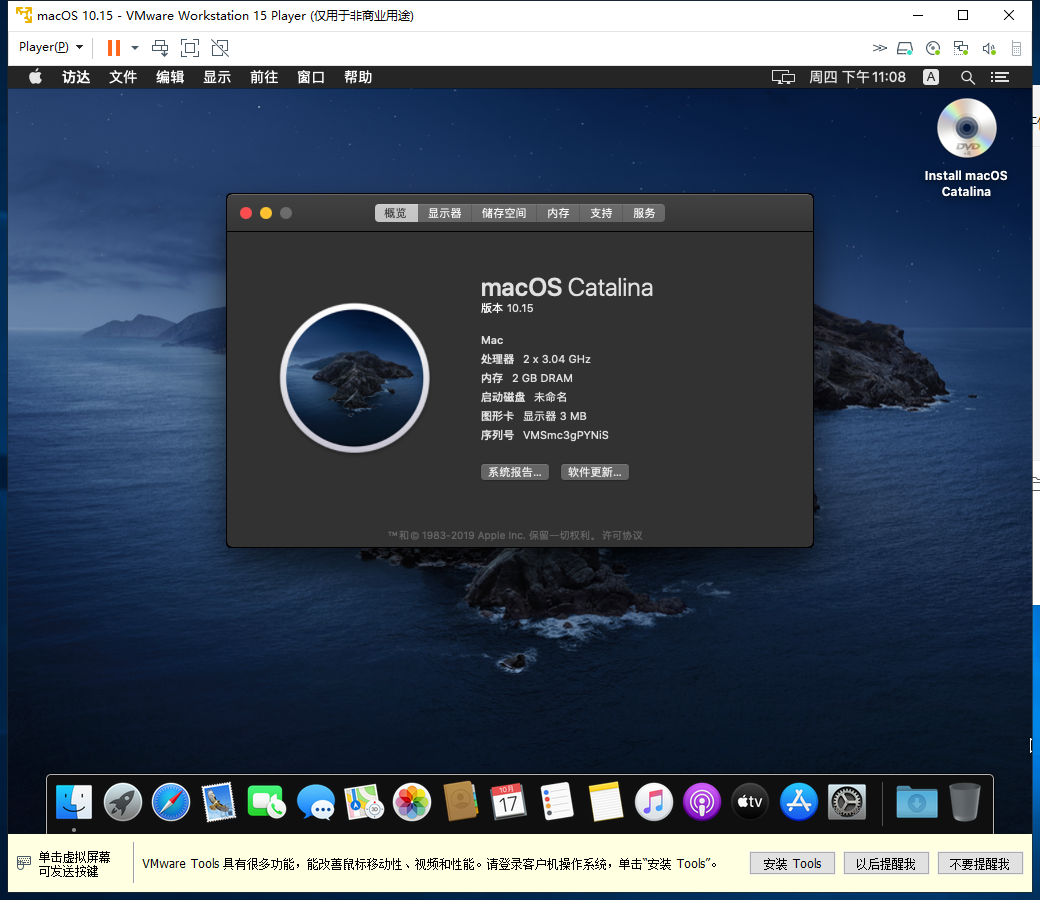Close About This Mac red button
Viewport: 1040px width, 900px height.
pos(246,213)
